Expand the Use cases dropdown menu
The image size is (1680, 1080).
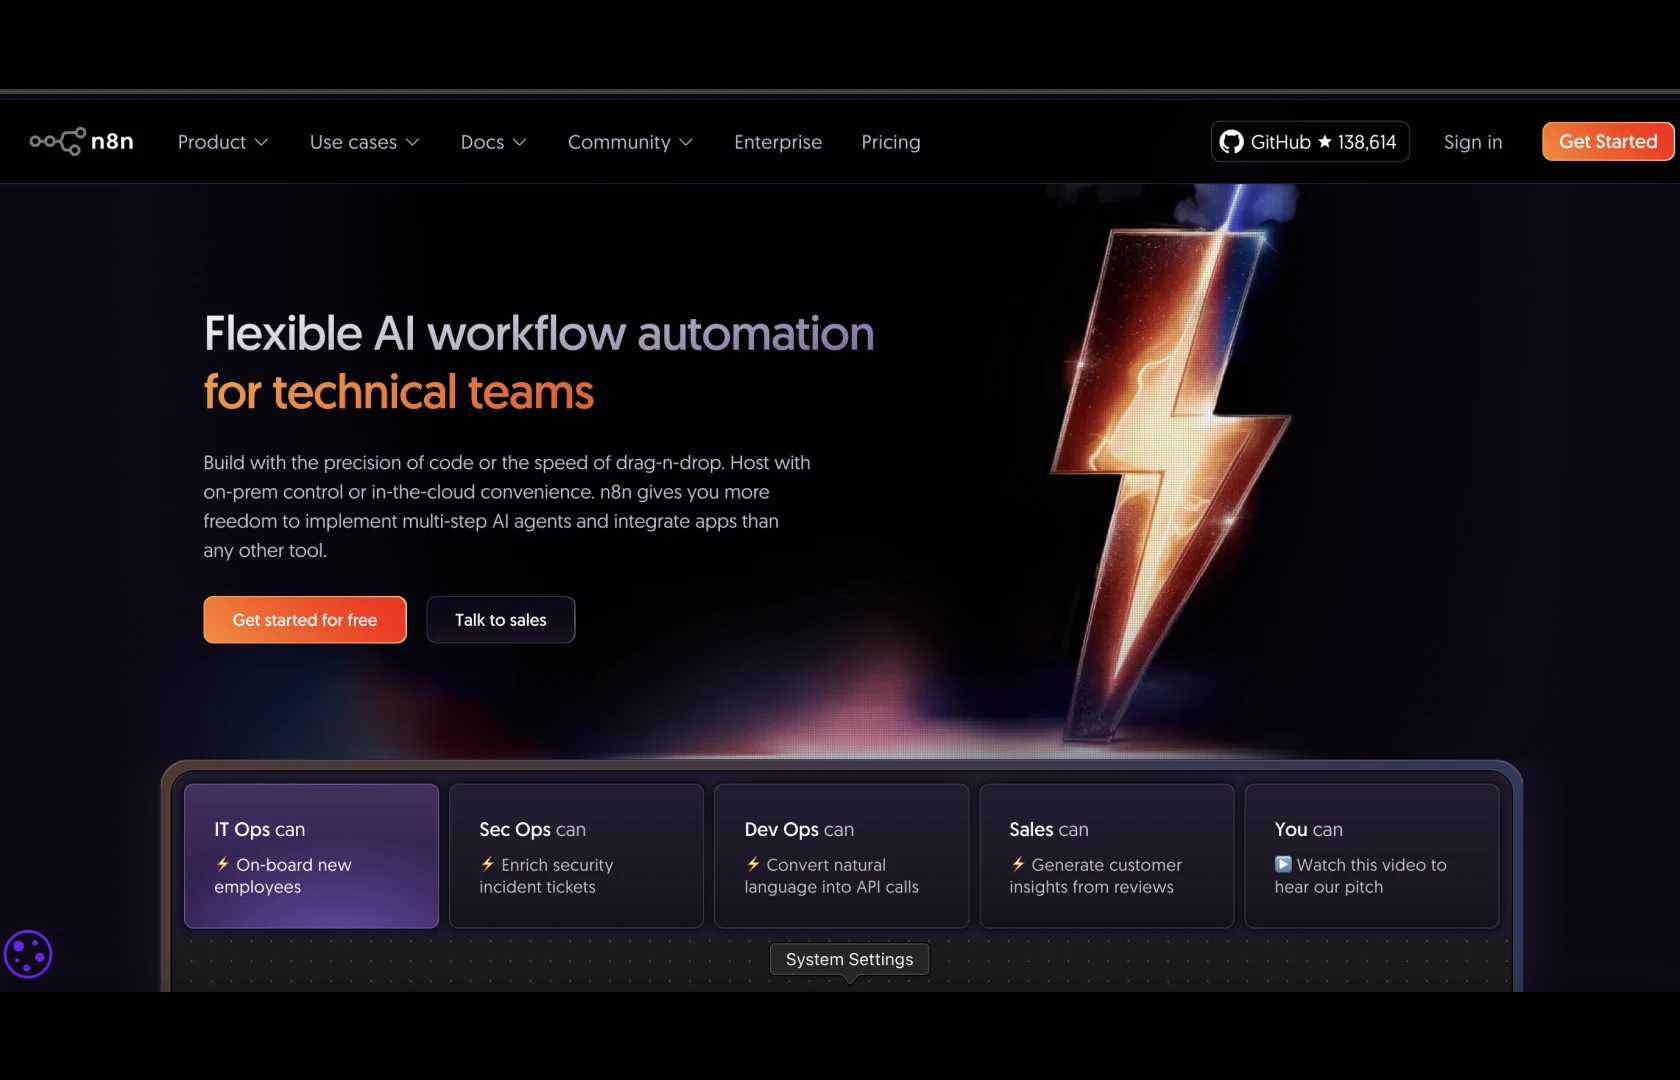coord(364,142)
